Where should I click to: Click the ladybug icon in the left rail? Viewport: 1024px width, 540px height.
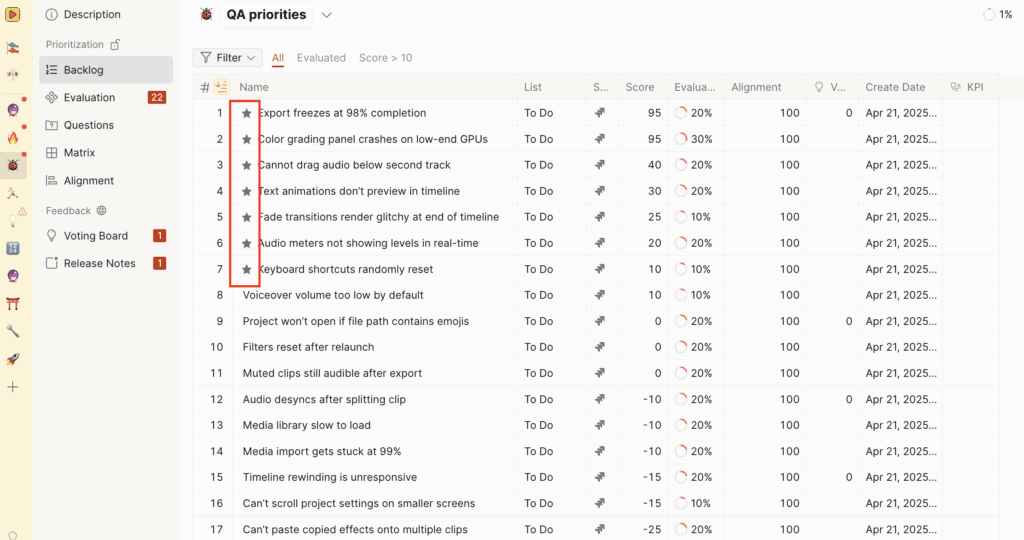tap(13, 165)
